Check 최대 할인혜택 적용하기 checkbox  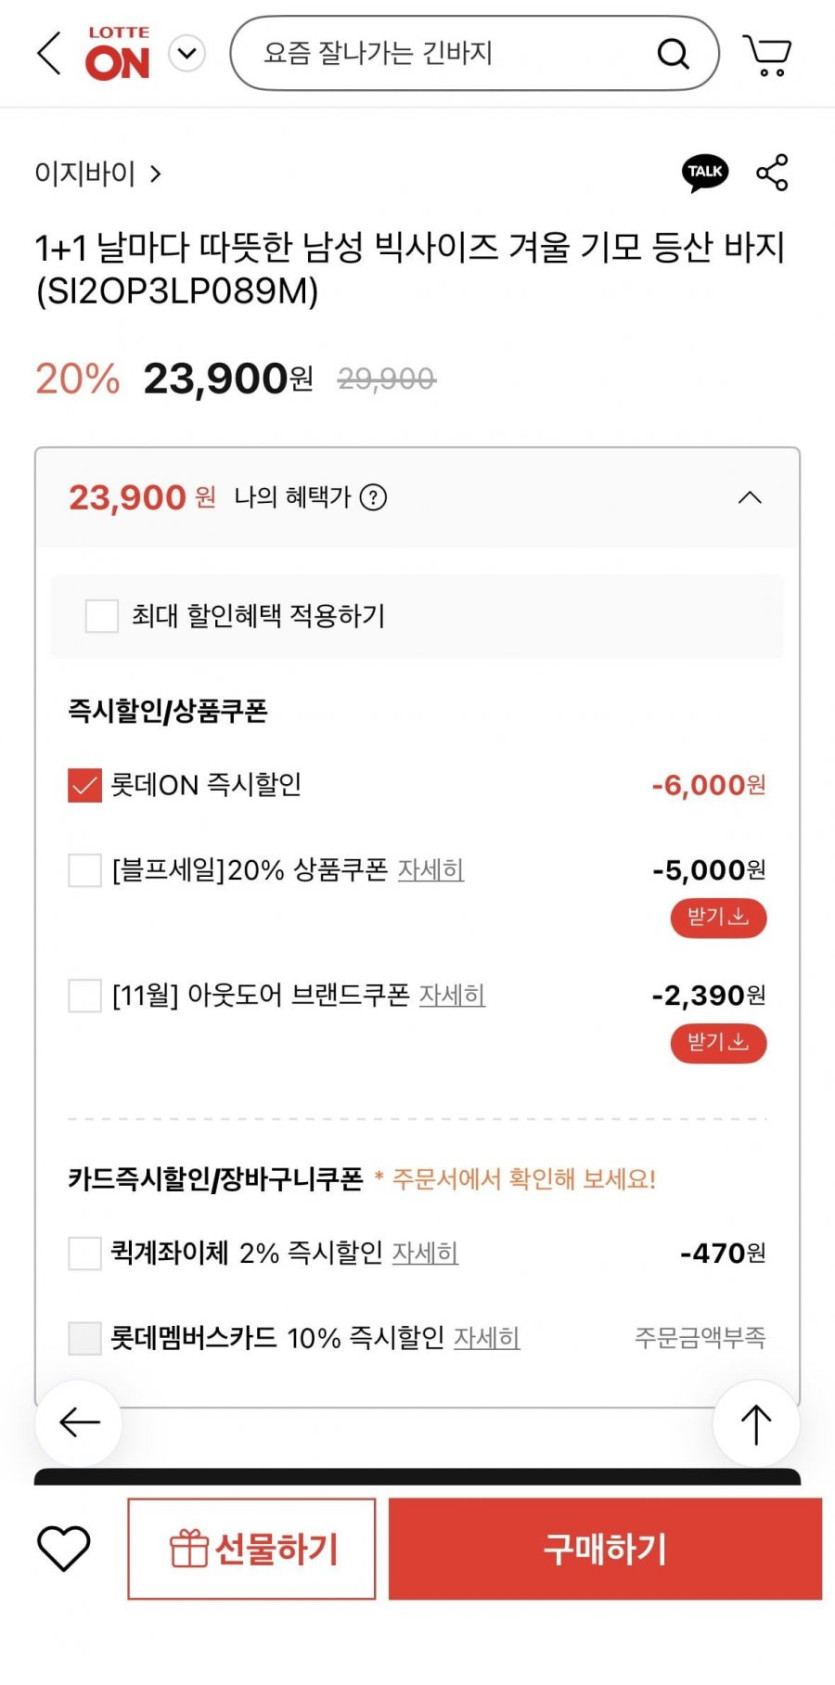(102, 616)
